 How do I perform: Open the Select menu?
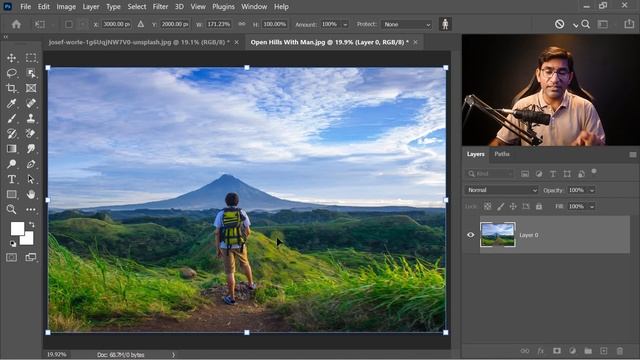point(137,7)
